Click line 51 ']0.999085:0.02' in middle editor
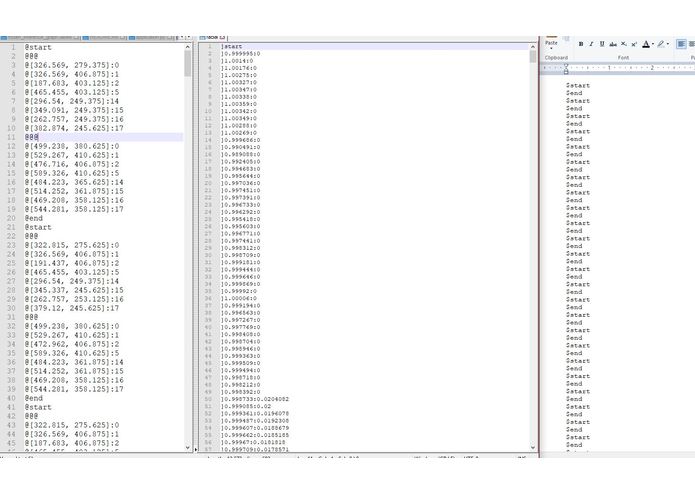Viewport: 695px width, 494px height. coord(246,406)
